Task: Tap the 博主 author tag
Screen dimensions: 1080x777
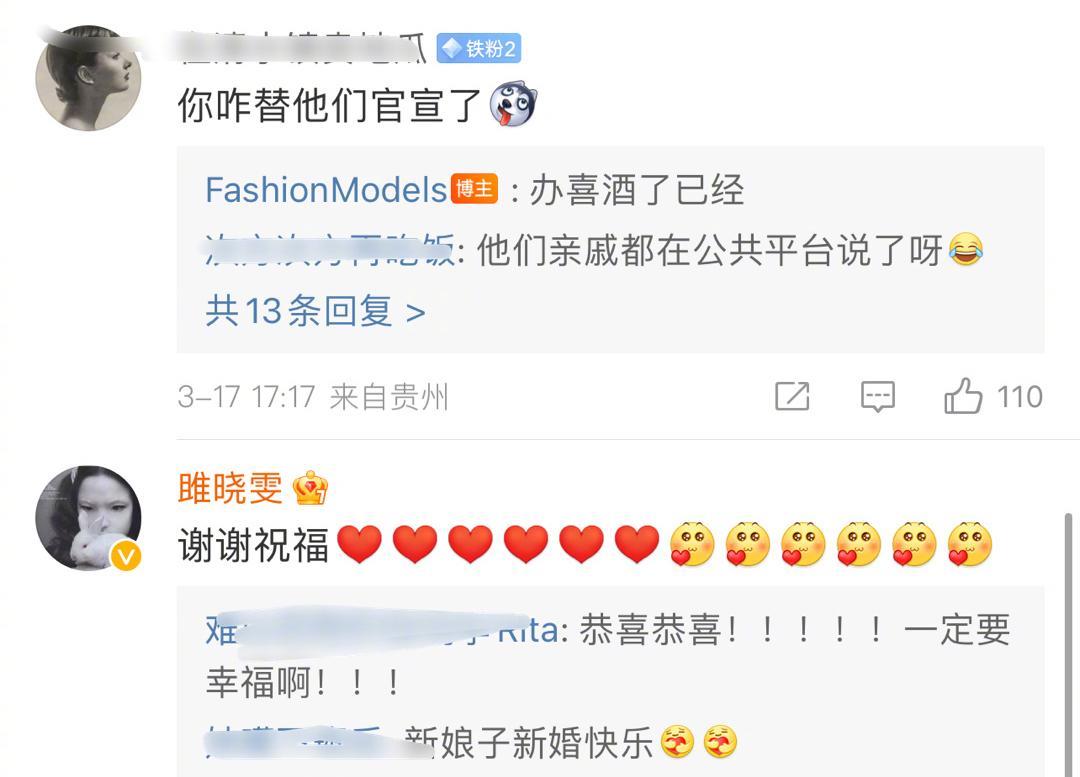Action: 475,188
